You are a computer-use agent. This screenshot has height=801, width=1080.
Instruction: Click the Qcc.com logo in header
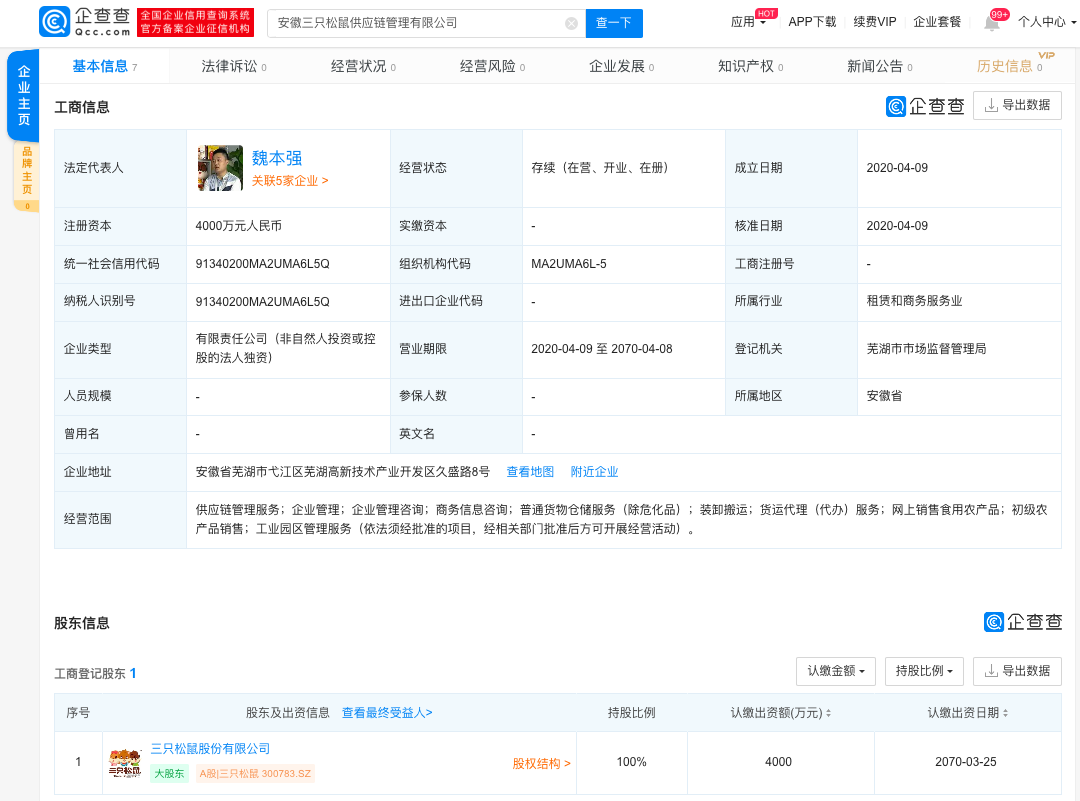pyautogui.click(x=85, y=22)
